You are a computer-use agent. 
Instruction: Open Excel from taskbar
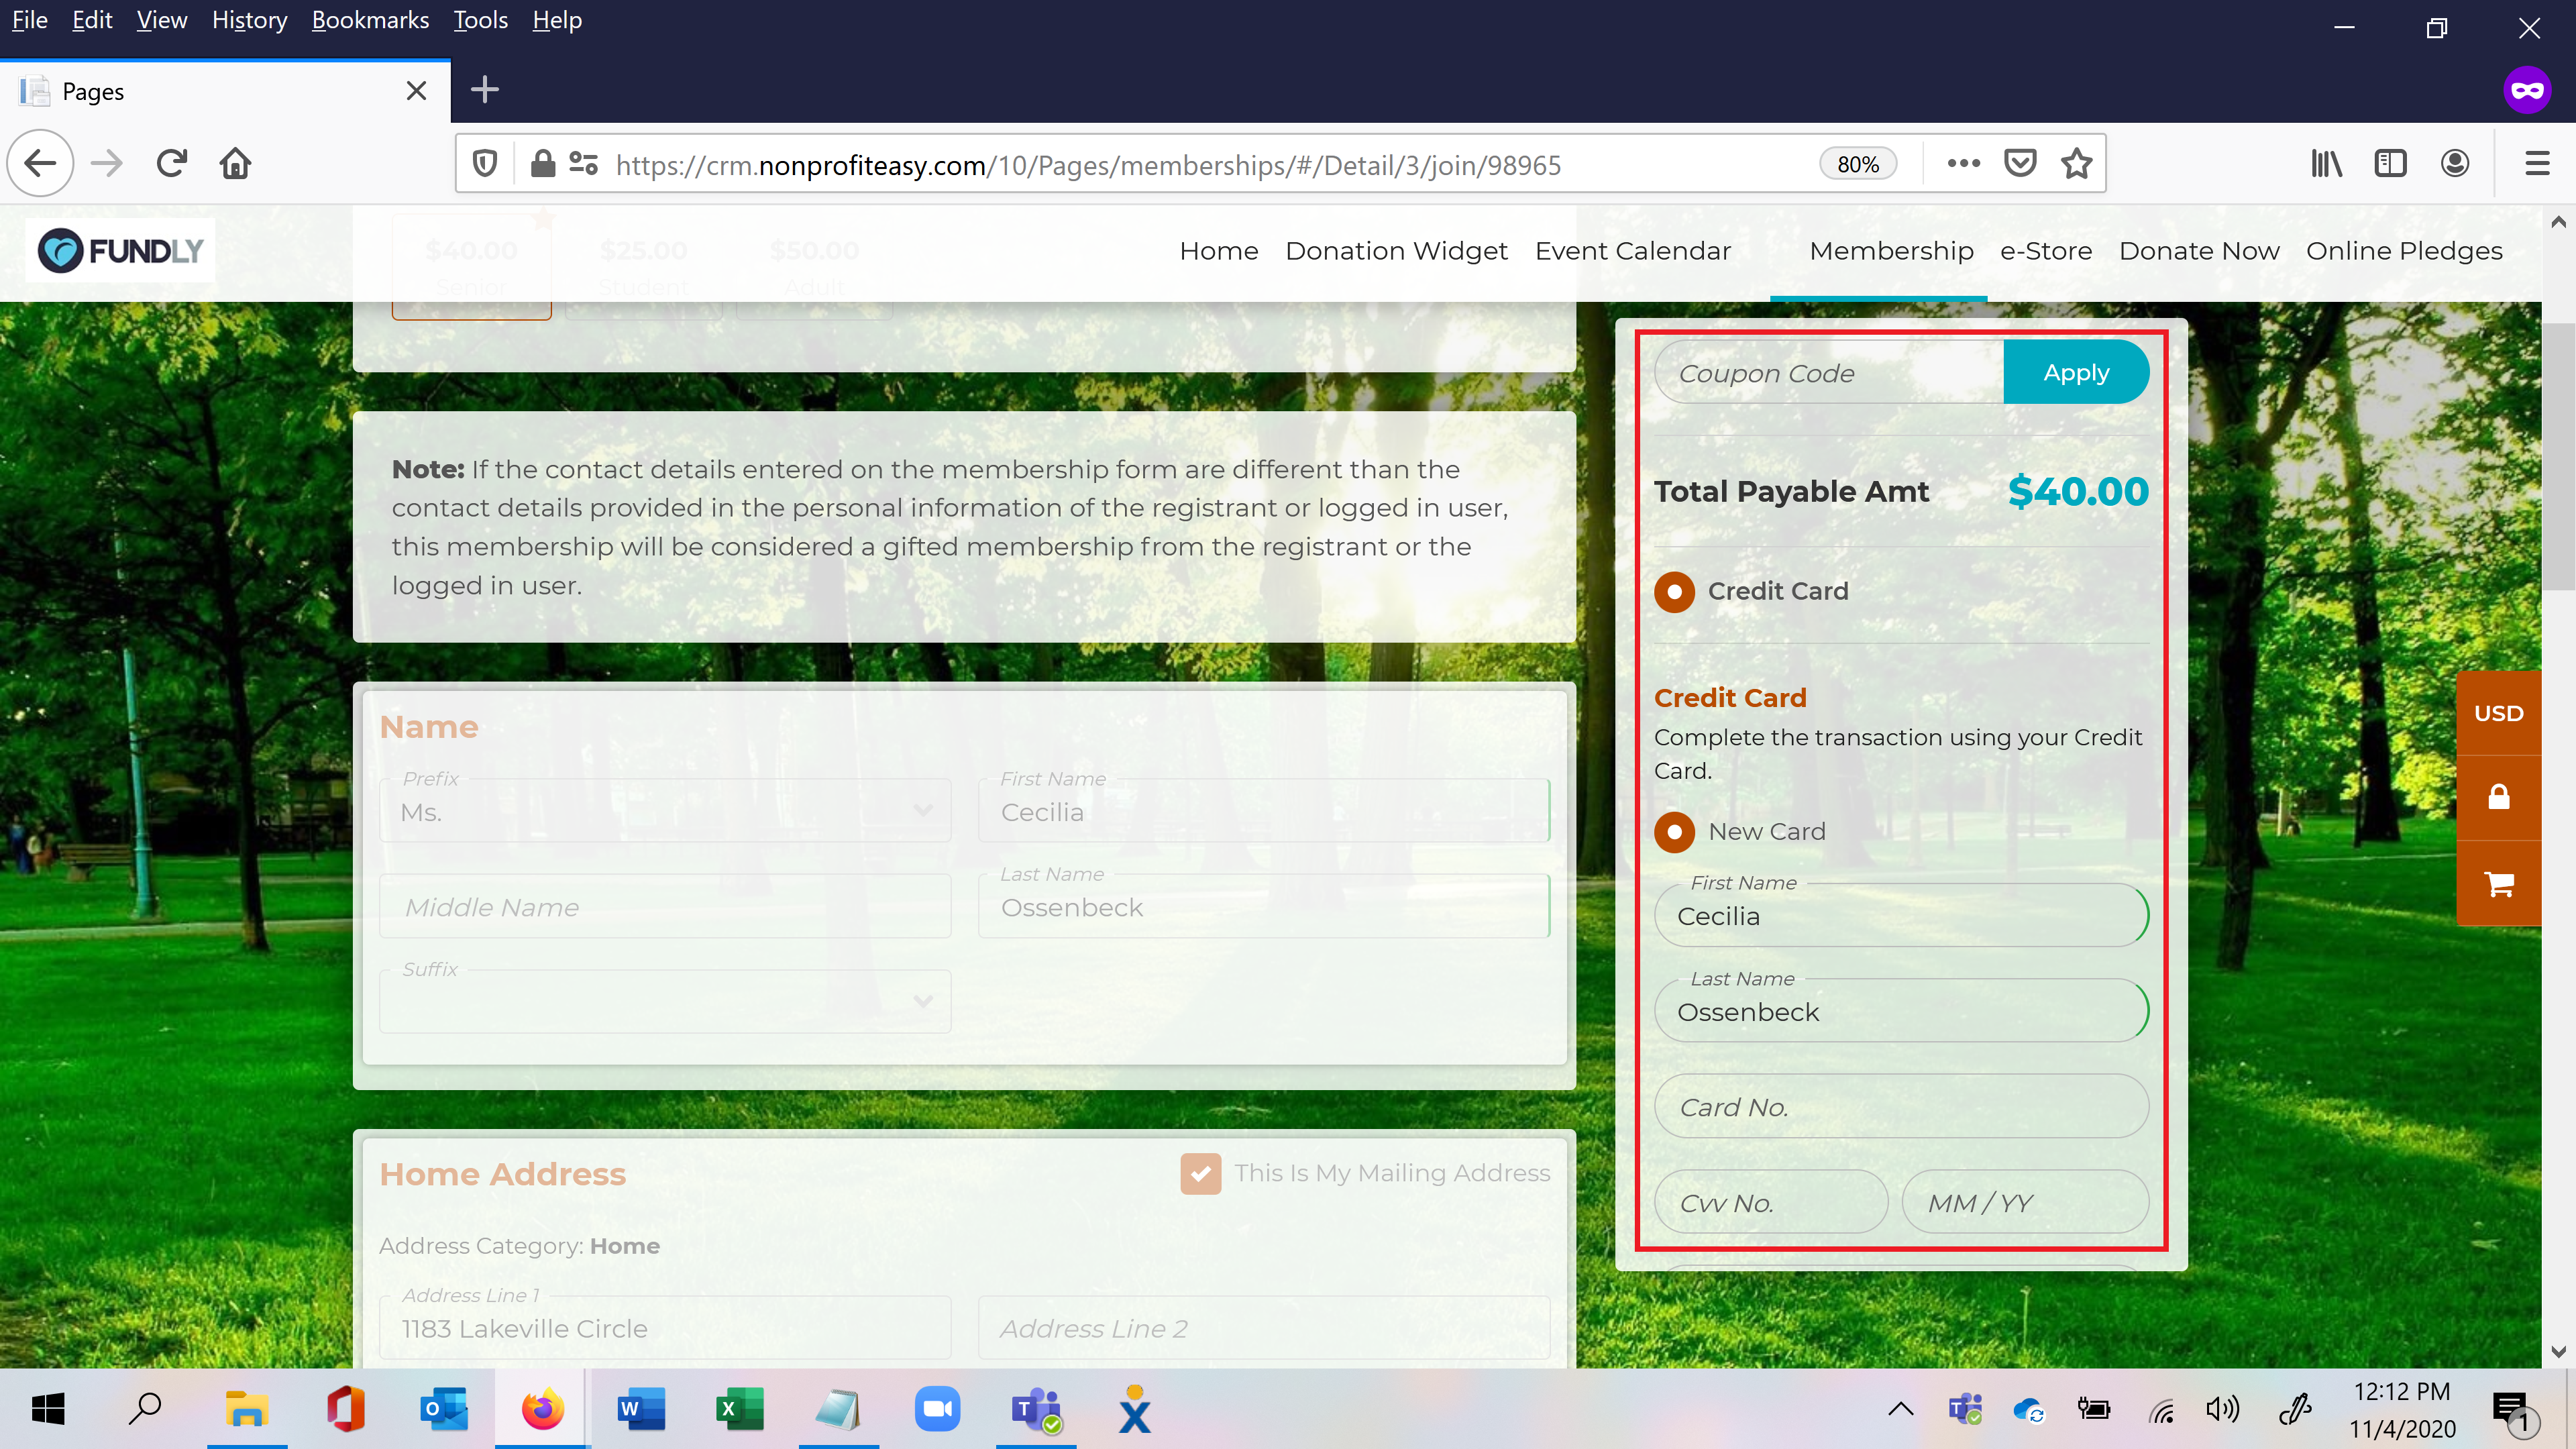coord(739,1409)
